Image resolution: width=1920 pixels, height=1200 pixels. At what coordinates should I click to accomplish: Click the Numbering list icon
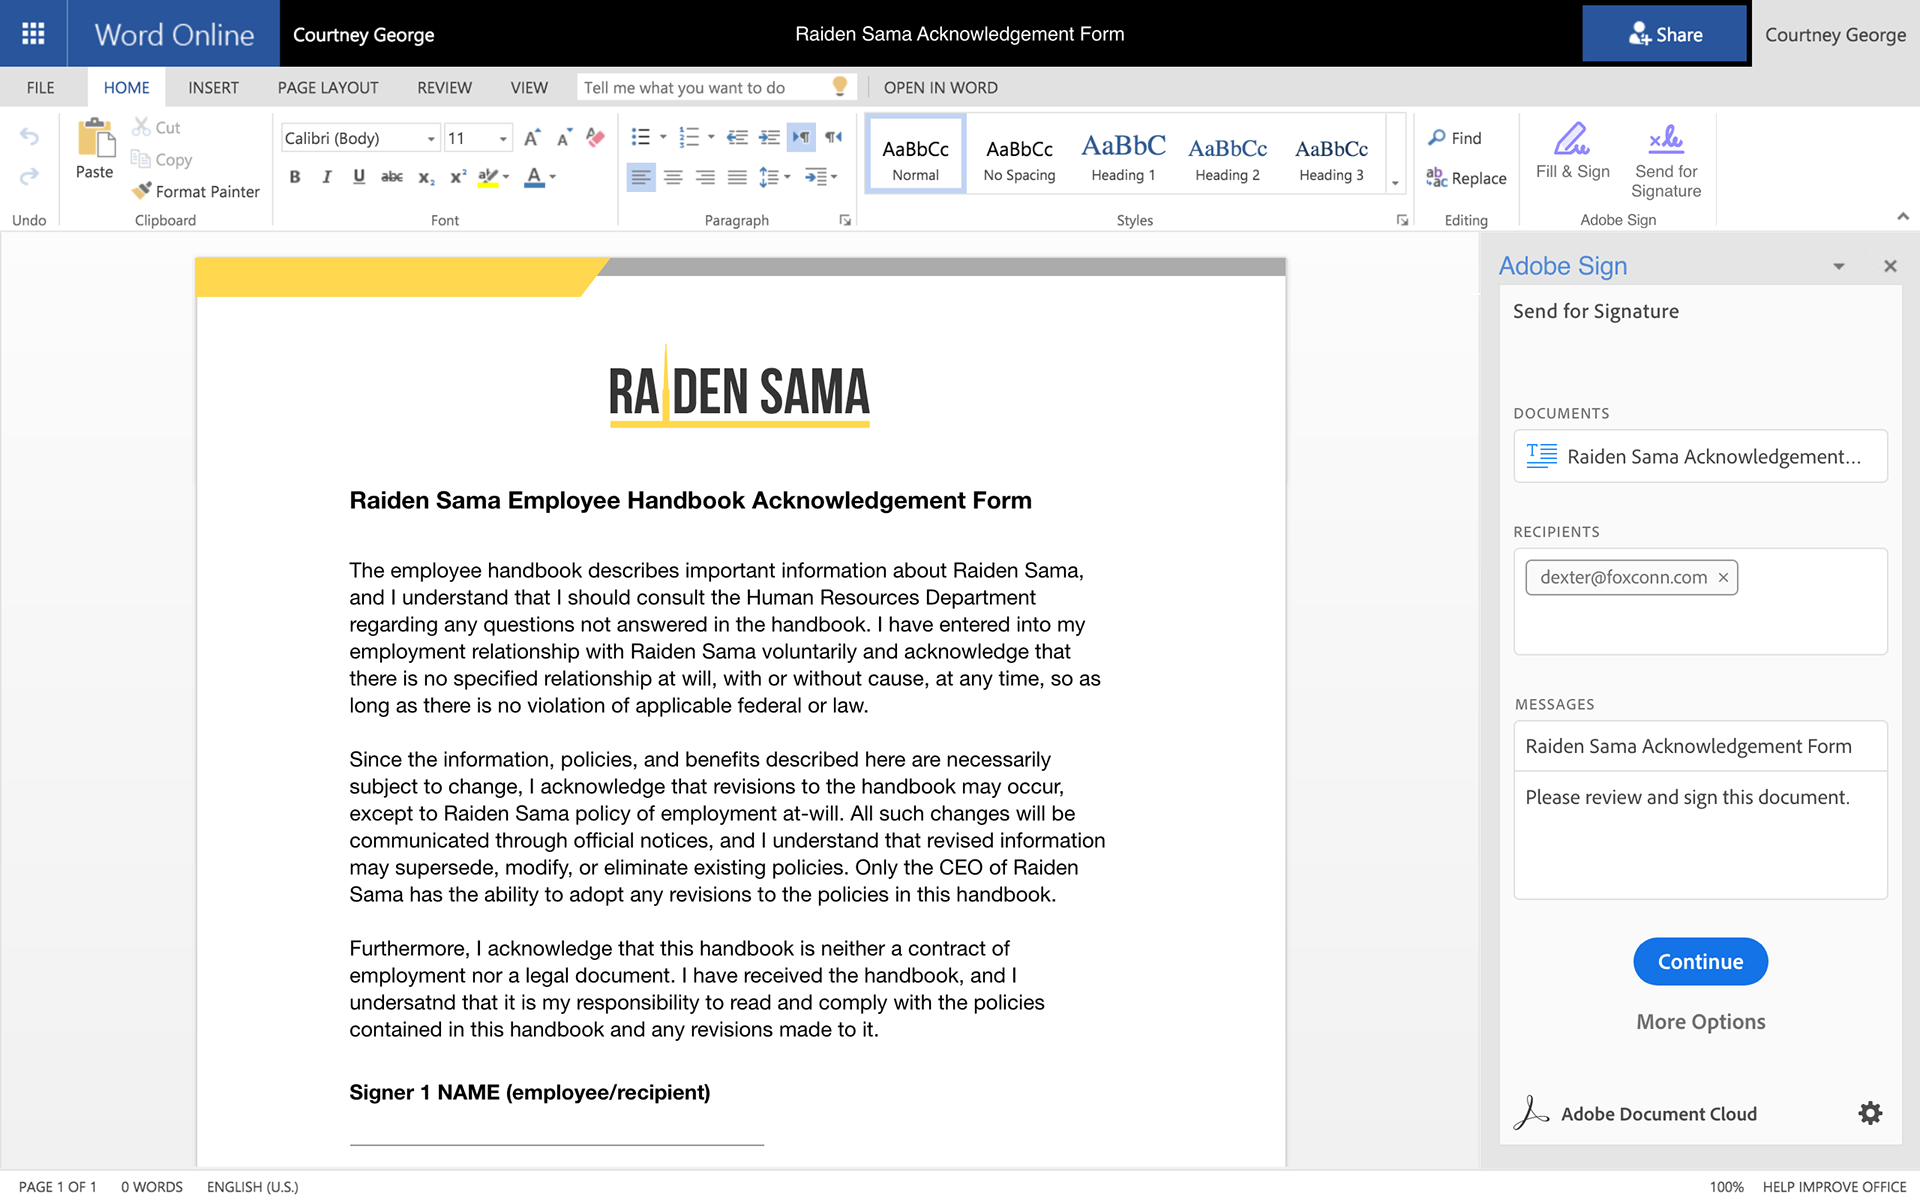689,137
